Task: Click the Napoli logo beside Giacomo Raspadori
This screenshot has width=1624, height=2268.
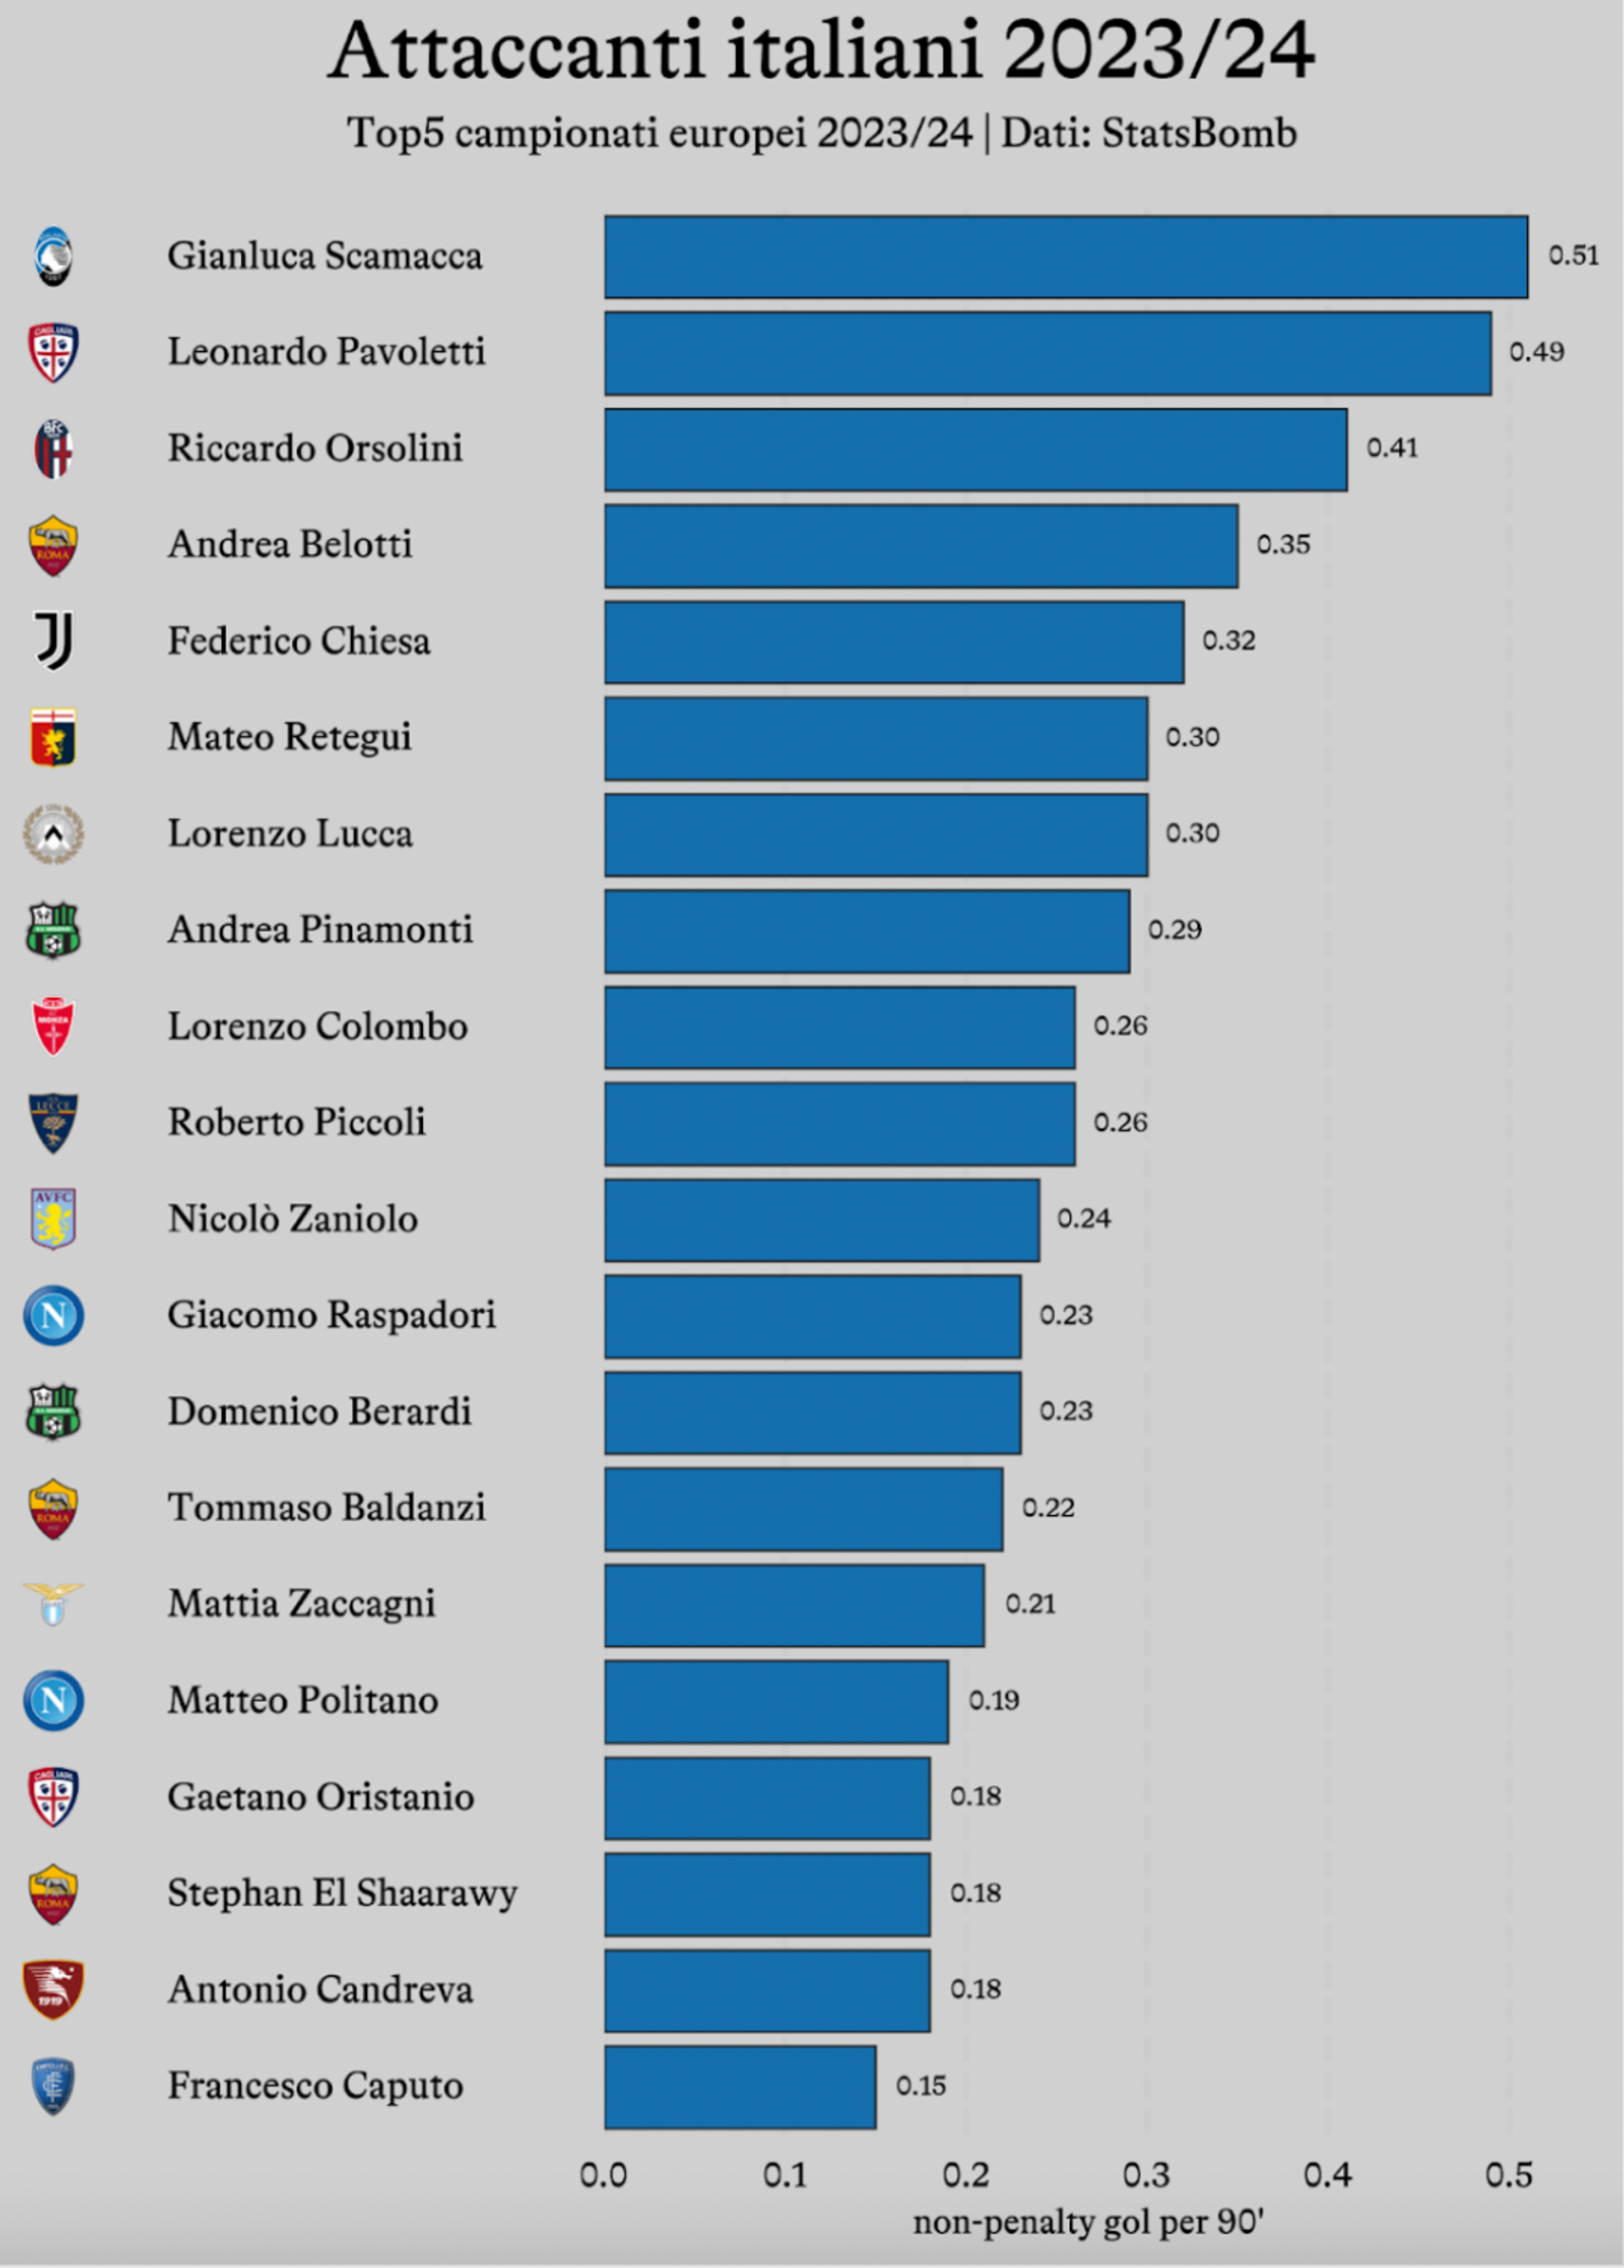Action: click(x=53, y=1315)
